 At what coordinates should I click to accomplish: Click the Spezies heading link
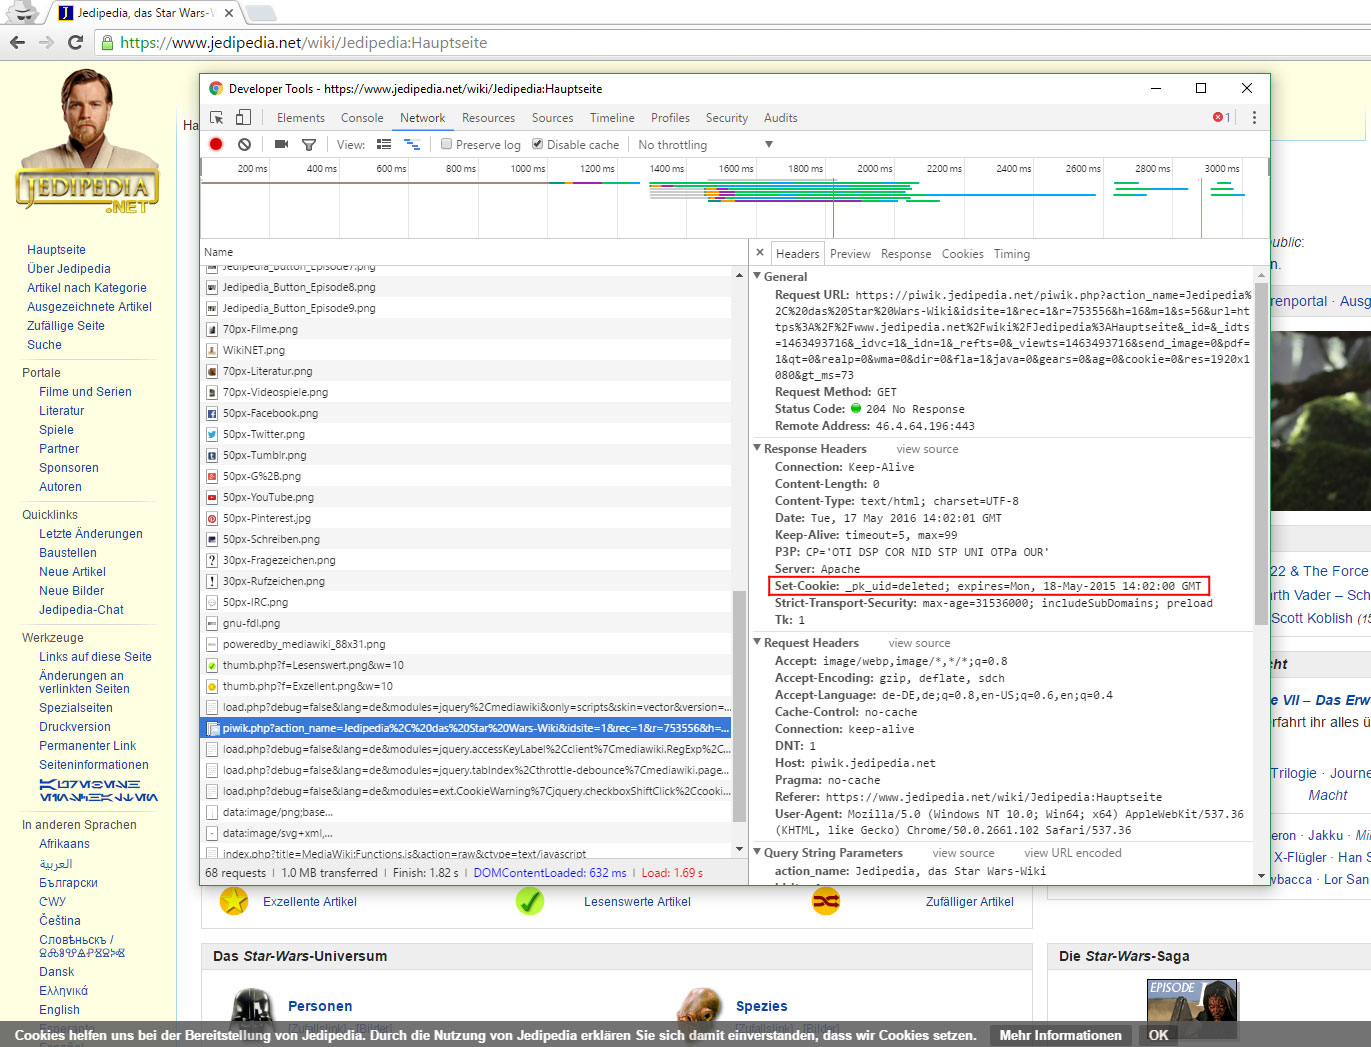pos(761,1006)
